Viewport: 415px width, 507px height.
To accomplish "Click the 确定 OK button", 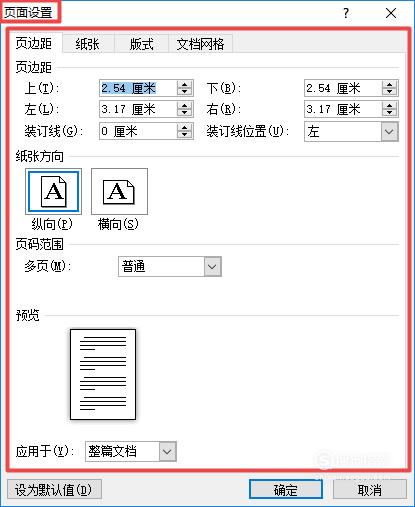I will tap(286, 490).
